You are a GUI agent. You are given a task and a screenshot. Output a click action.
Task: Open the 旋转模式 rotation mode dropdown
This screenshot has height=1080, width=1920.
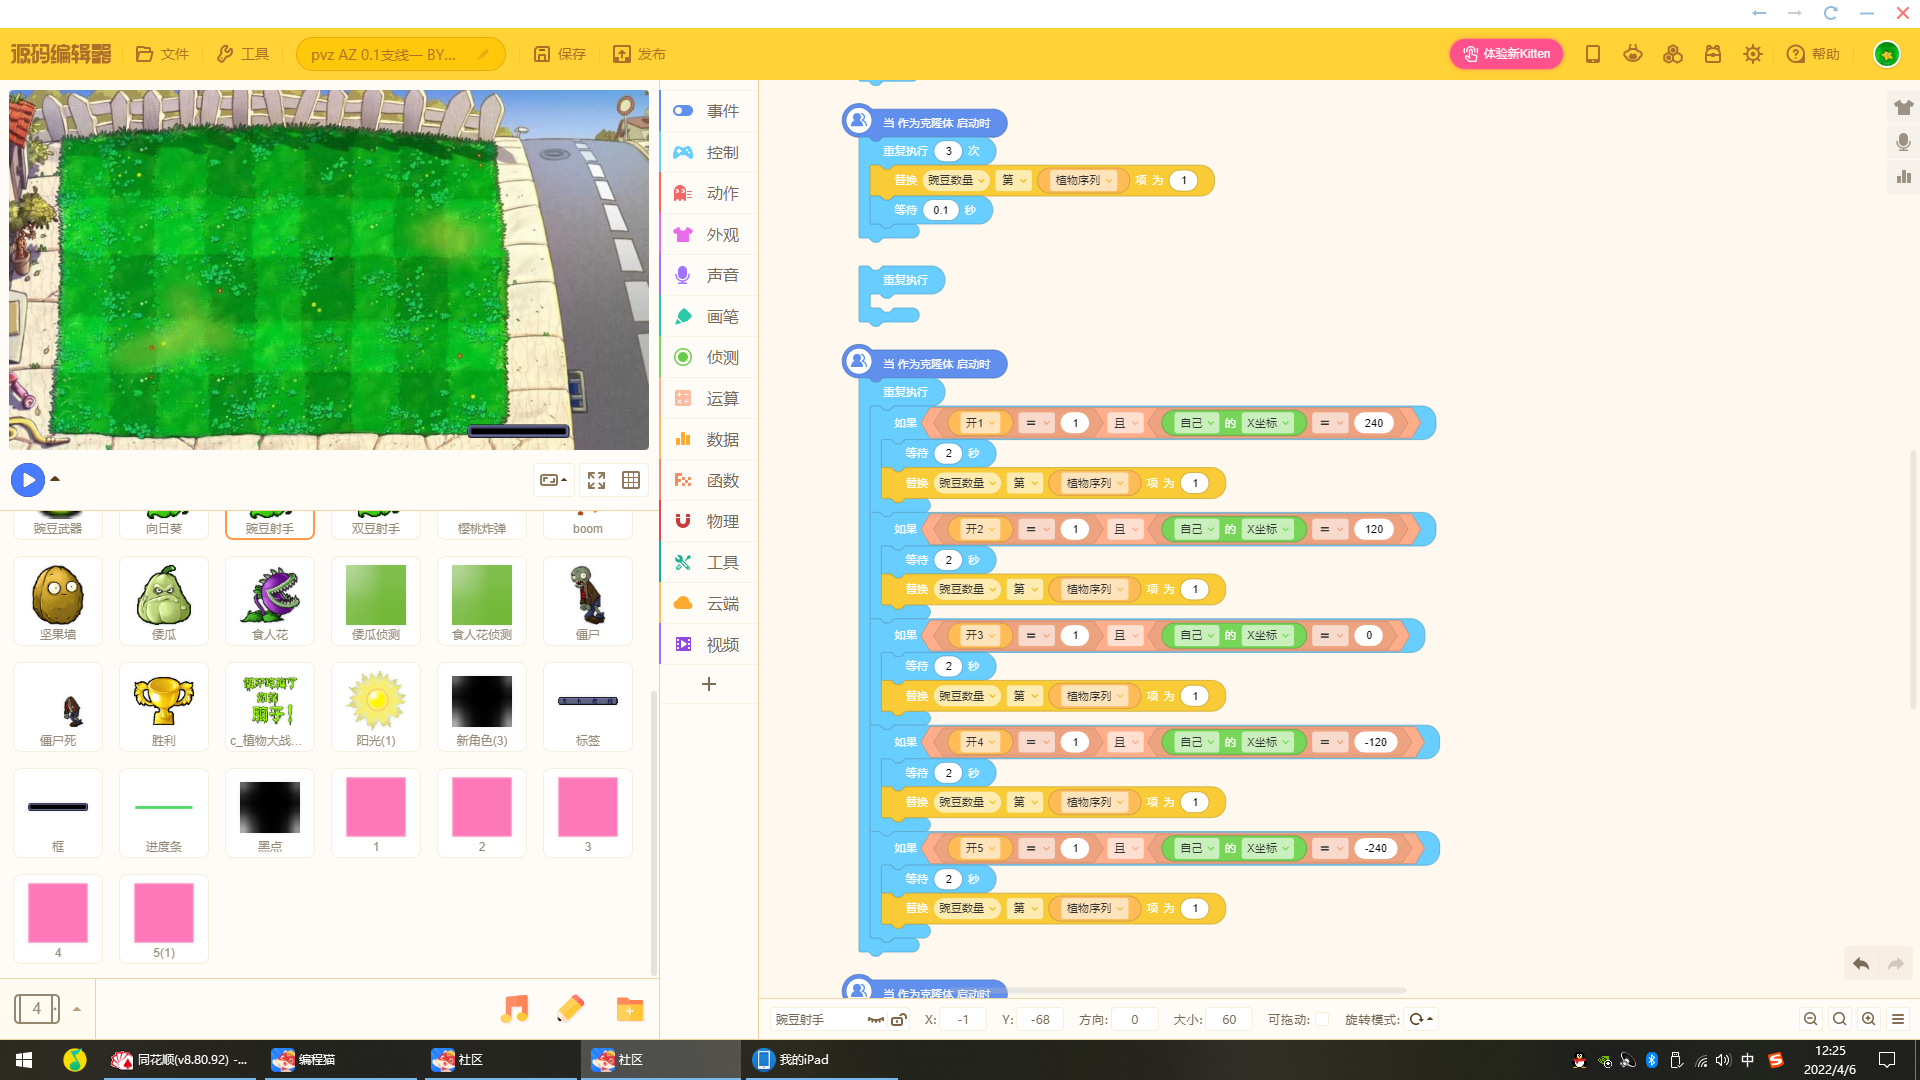click(1421, 1020)
